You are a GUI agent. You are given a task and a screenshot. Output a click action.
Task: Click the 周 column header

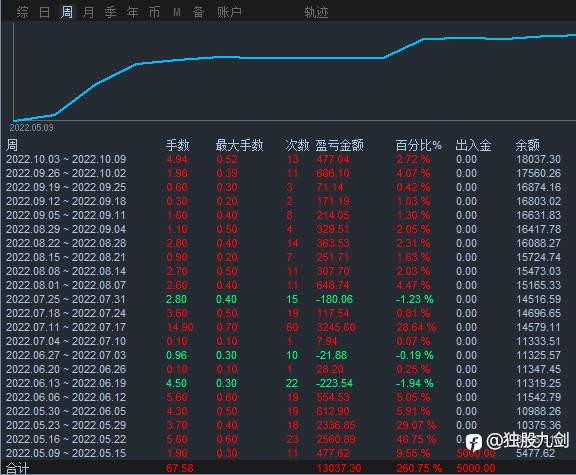[x=12, y=145]
